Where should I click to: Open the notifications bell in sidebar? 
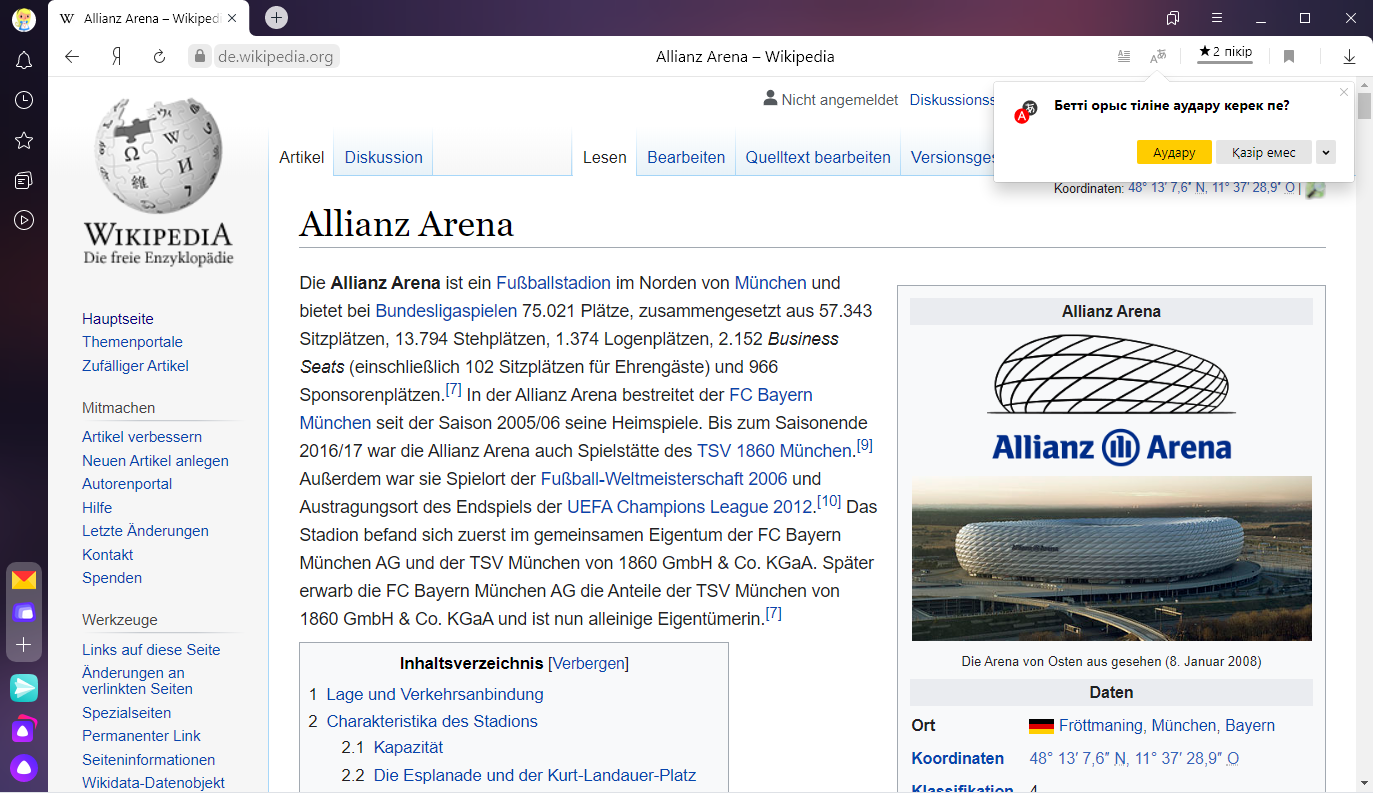point(24,61)
